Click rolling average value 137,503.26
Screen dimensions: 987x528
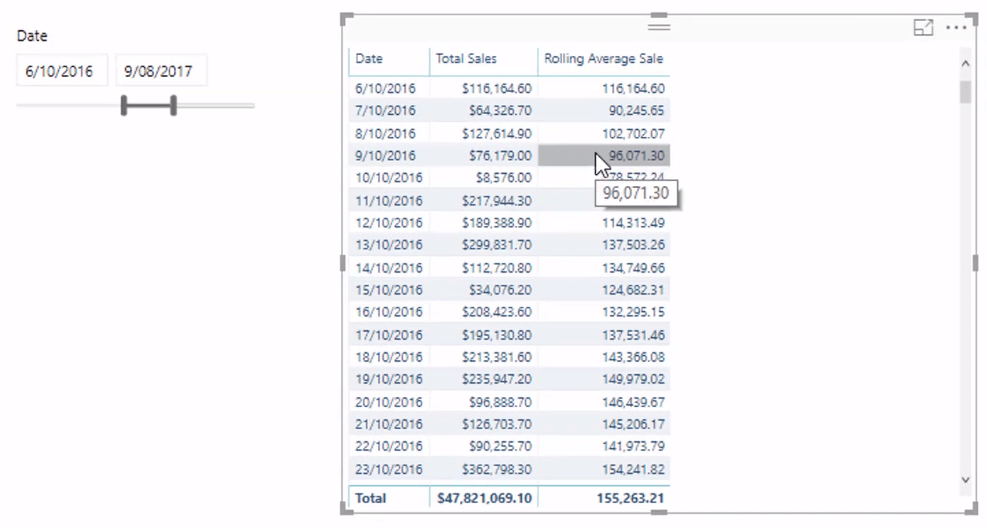(633, 245)
